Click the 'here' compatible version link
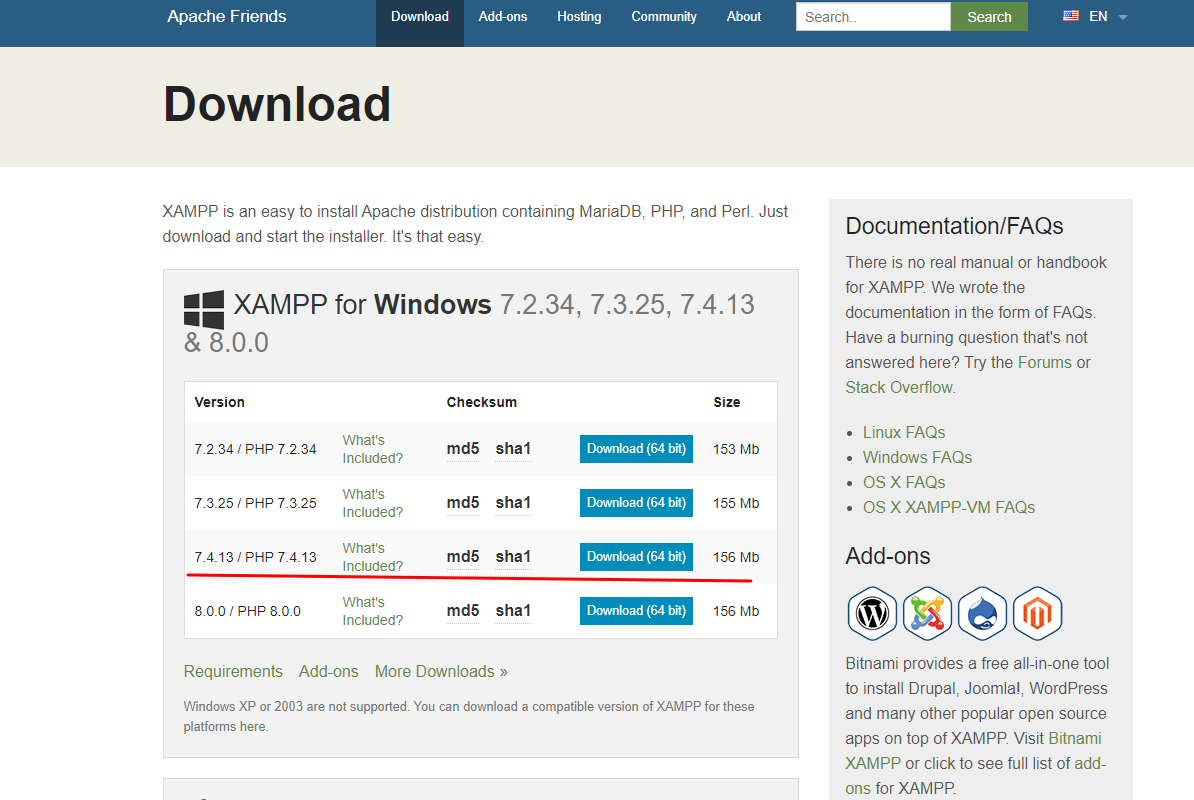Screen dimensions: 1194x800 pyautogui.click(x=252, y=727)
